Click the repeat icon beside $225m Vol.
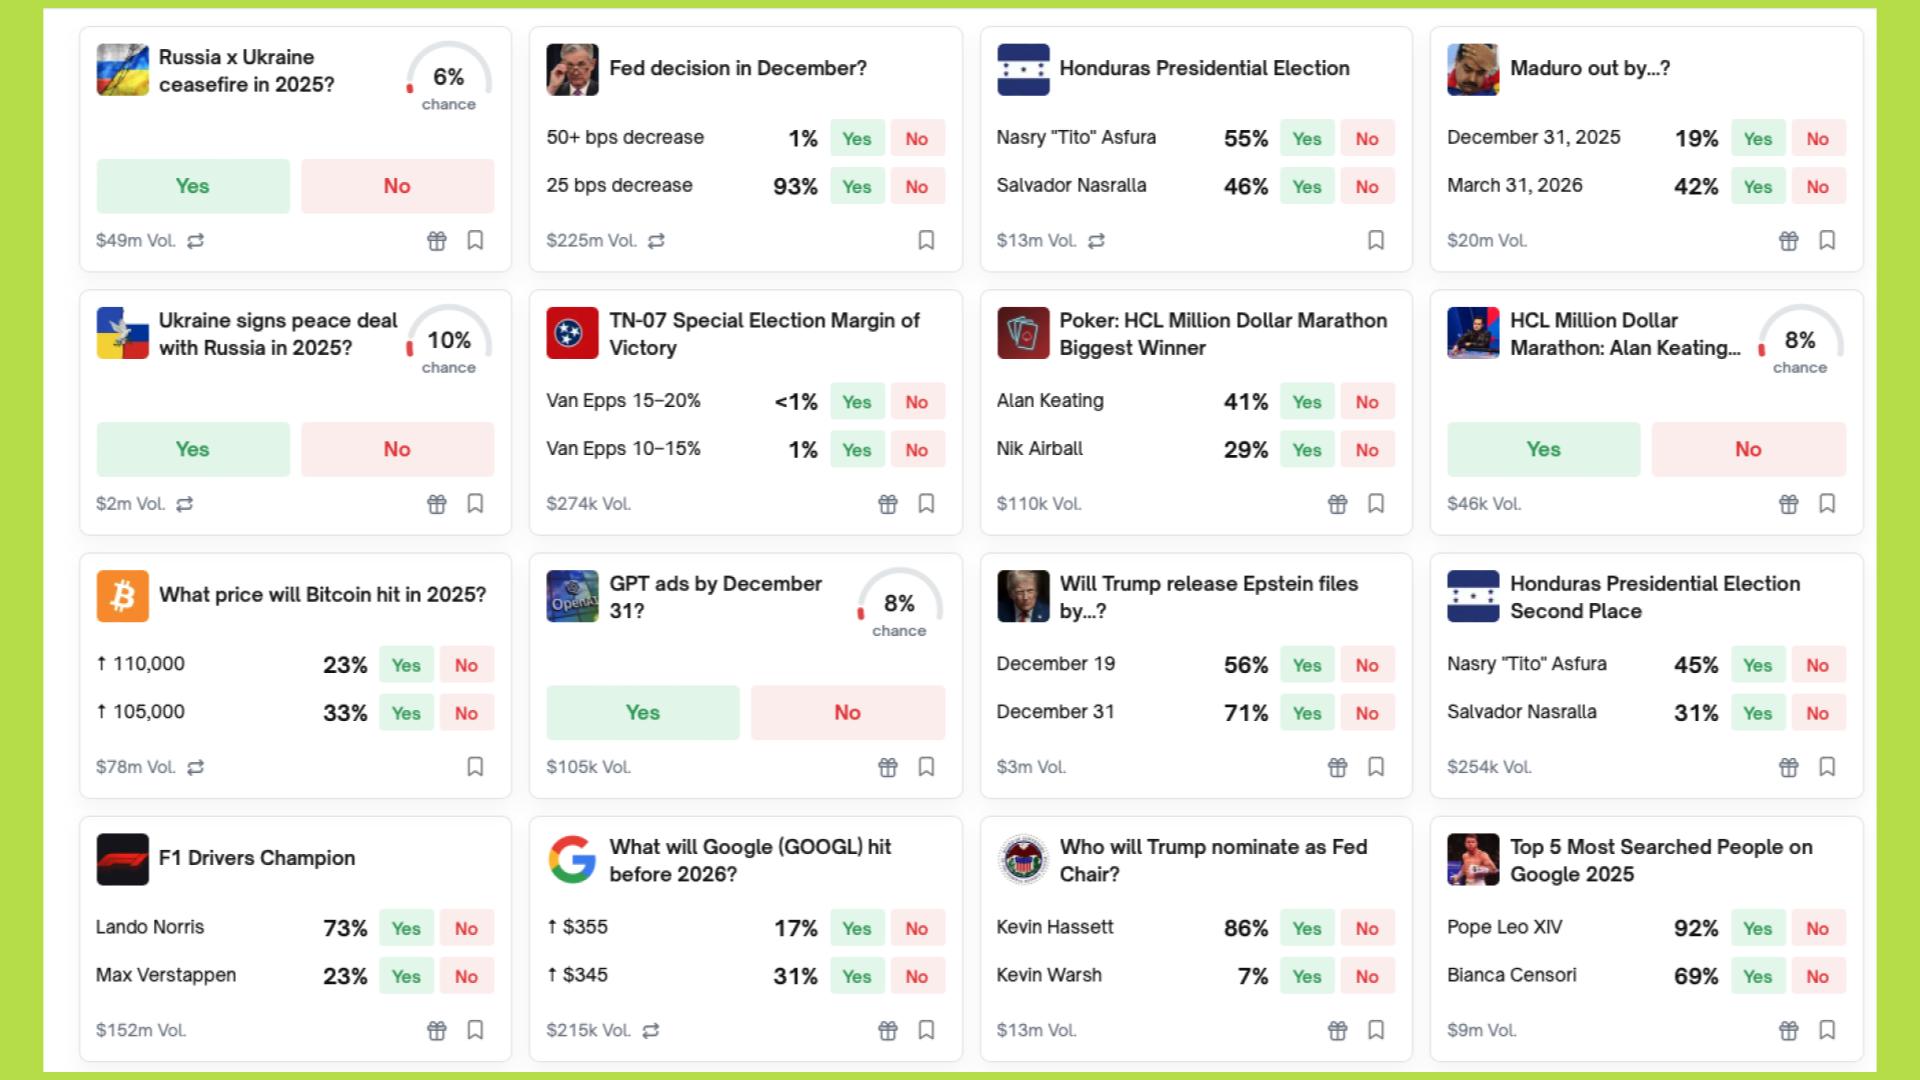 [x=656, y=240]
